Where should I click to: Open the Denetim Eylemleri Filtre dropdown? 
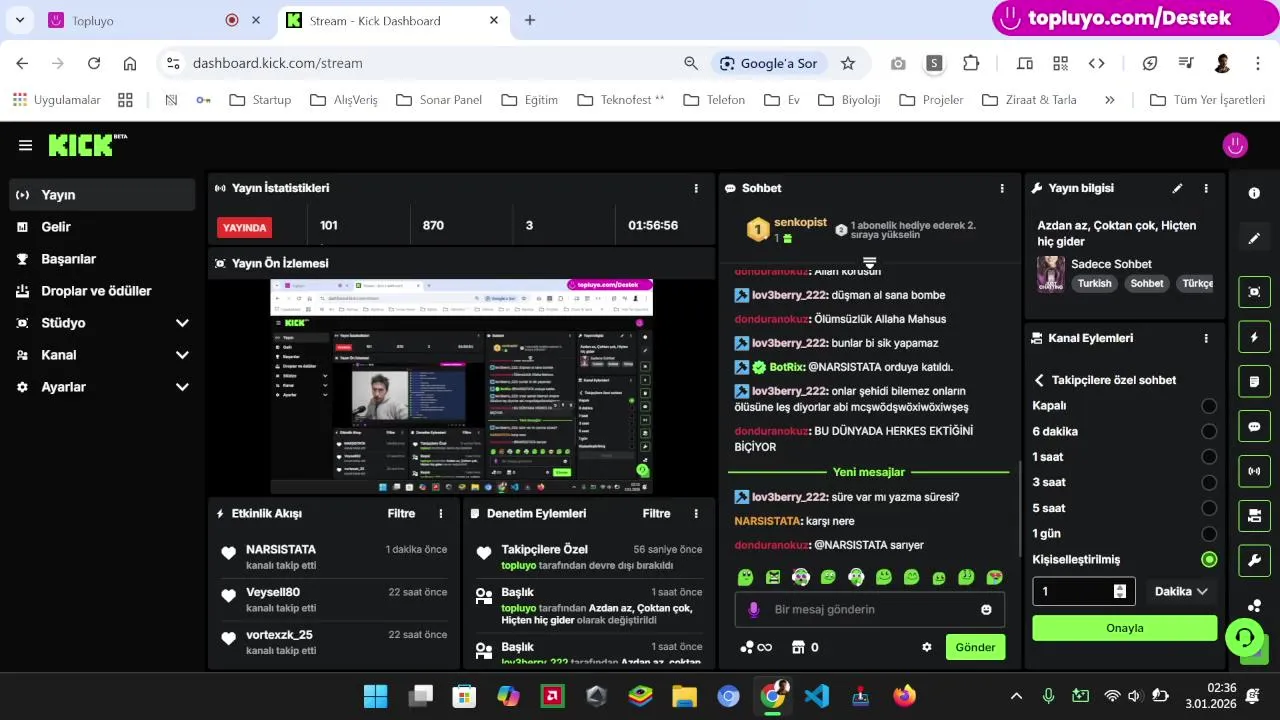pyautogui.click(x=656, y=513)
